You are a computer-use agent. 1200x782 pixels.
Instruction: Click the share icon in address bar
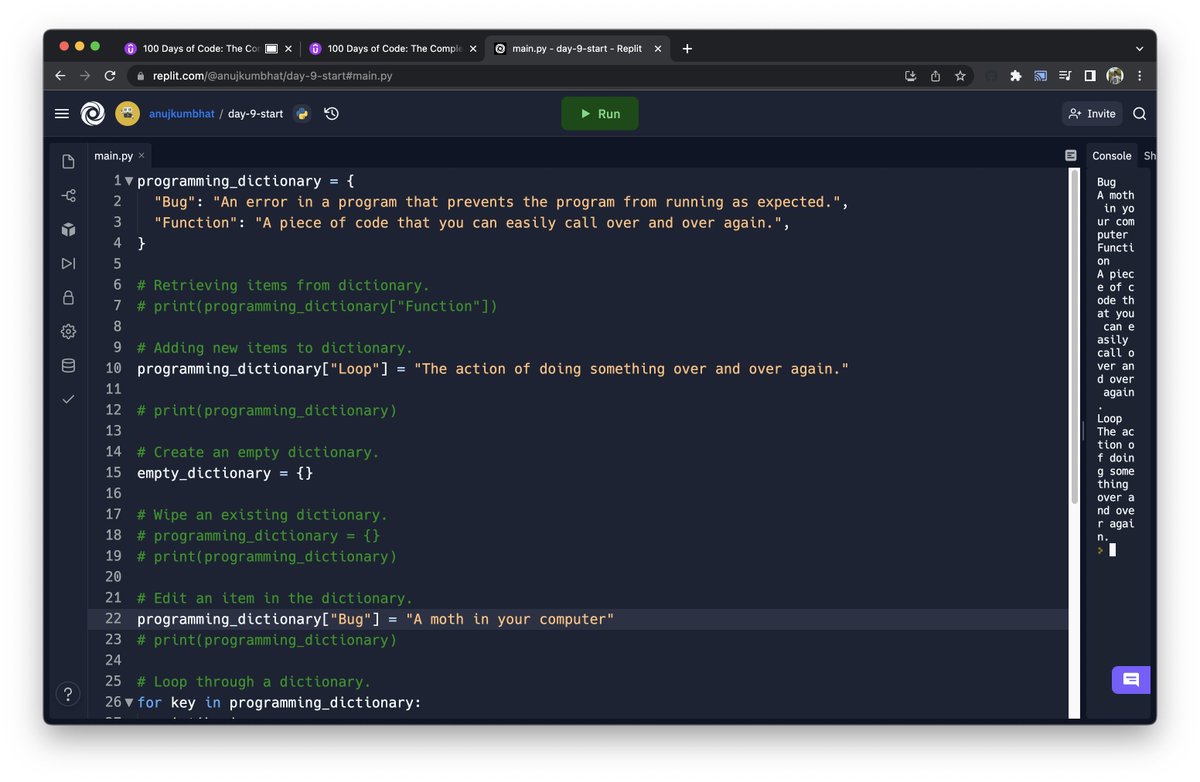pos(935,76)
